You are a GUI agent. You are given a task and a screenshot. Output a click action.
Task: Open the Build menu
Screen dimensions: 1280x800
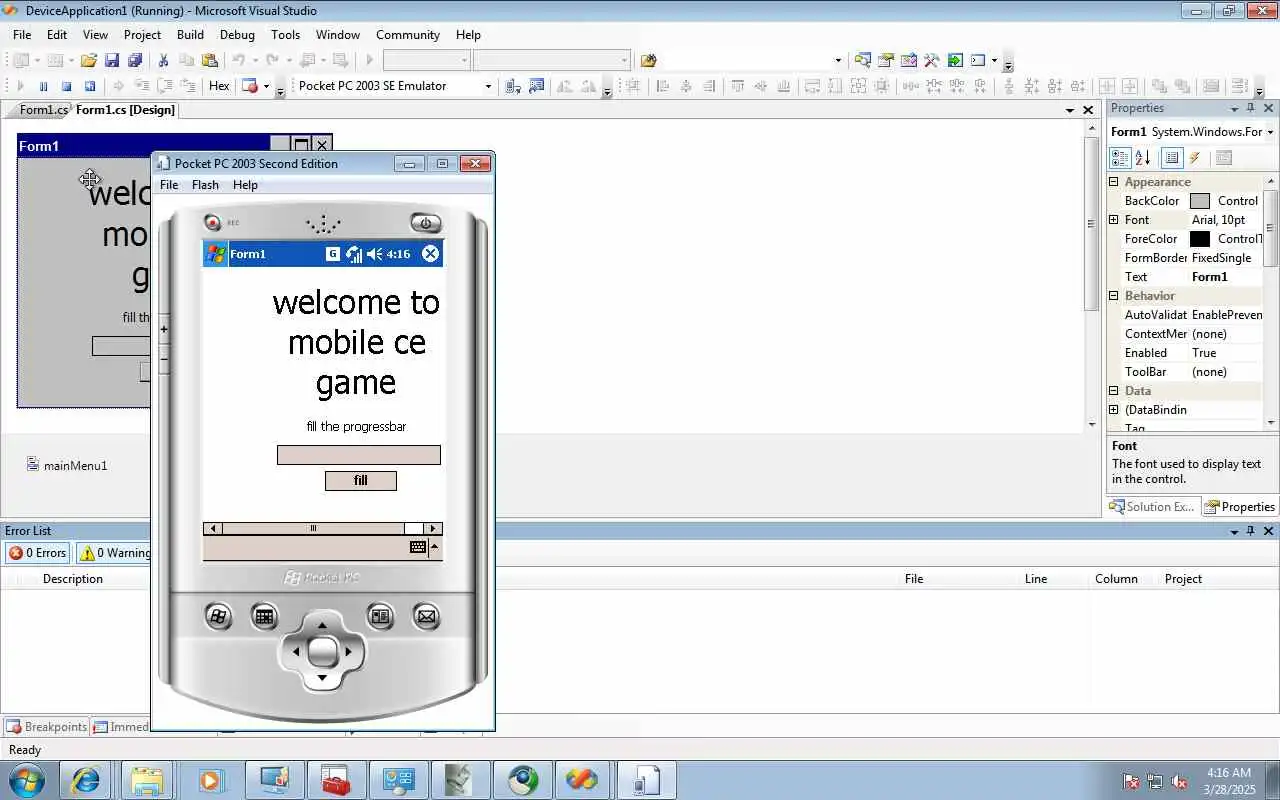(x=190, y=34)
